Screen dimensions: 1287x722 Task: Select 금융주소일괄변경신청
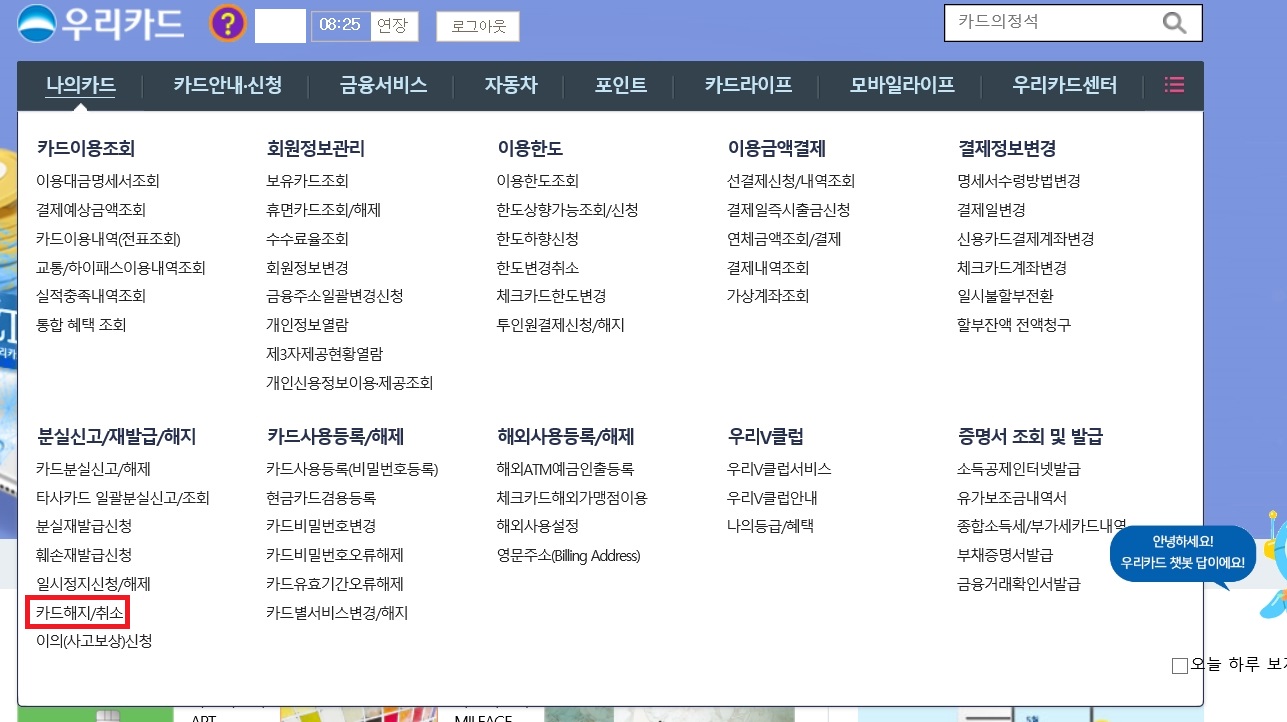tap(335, 296)
